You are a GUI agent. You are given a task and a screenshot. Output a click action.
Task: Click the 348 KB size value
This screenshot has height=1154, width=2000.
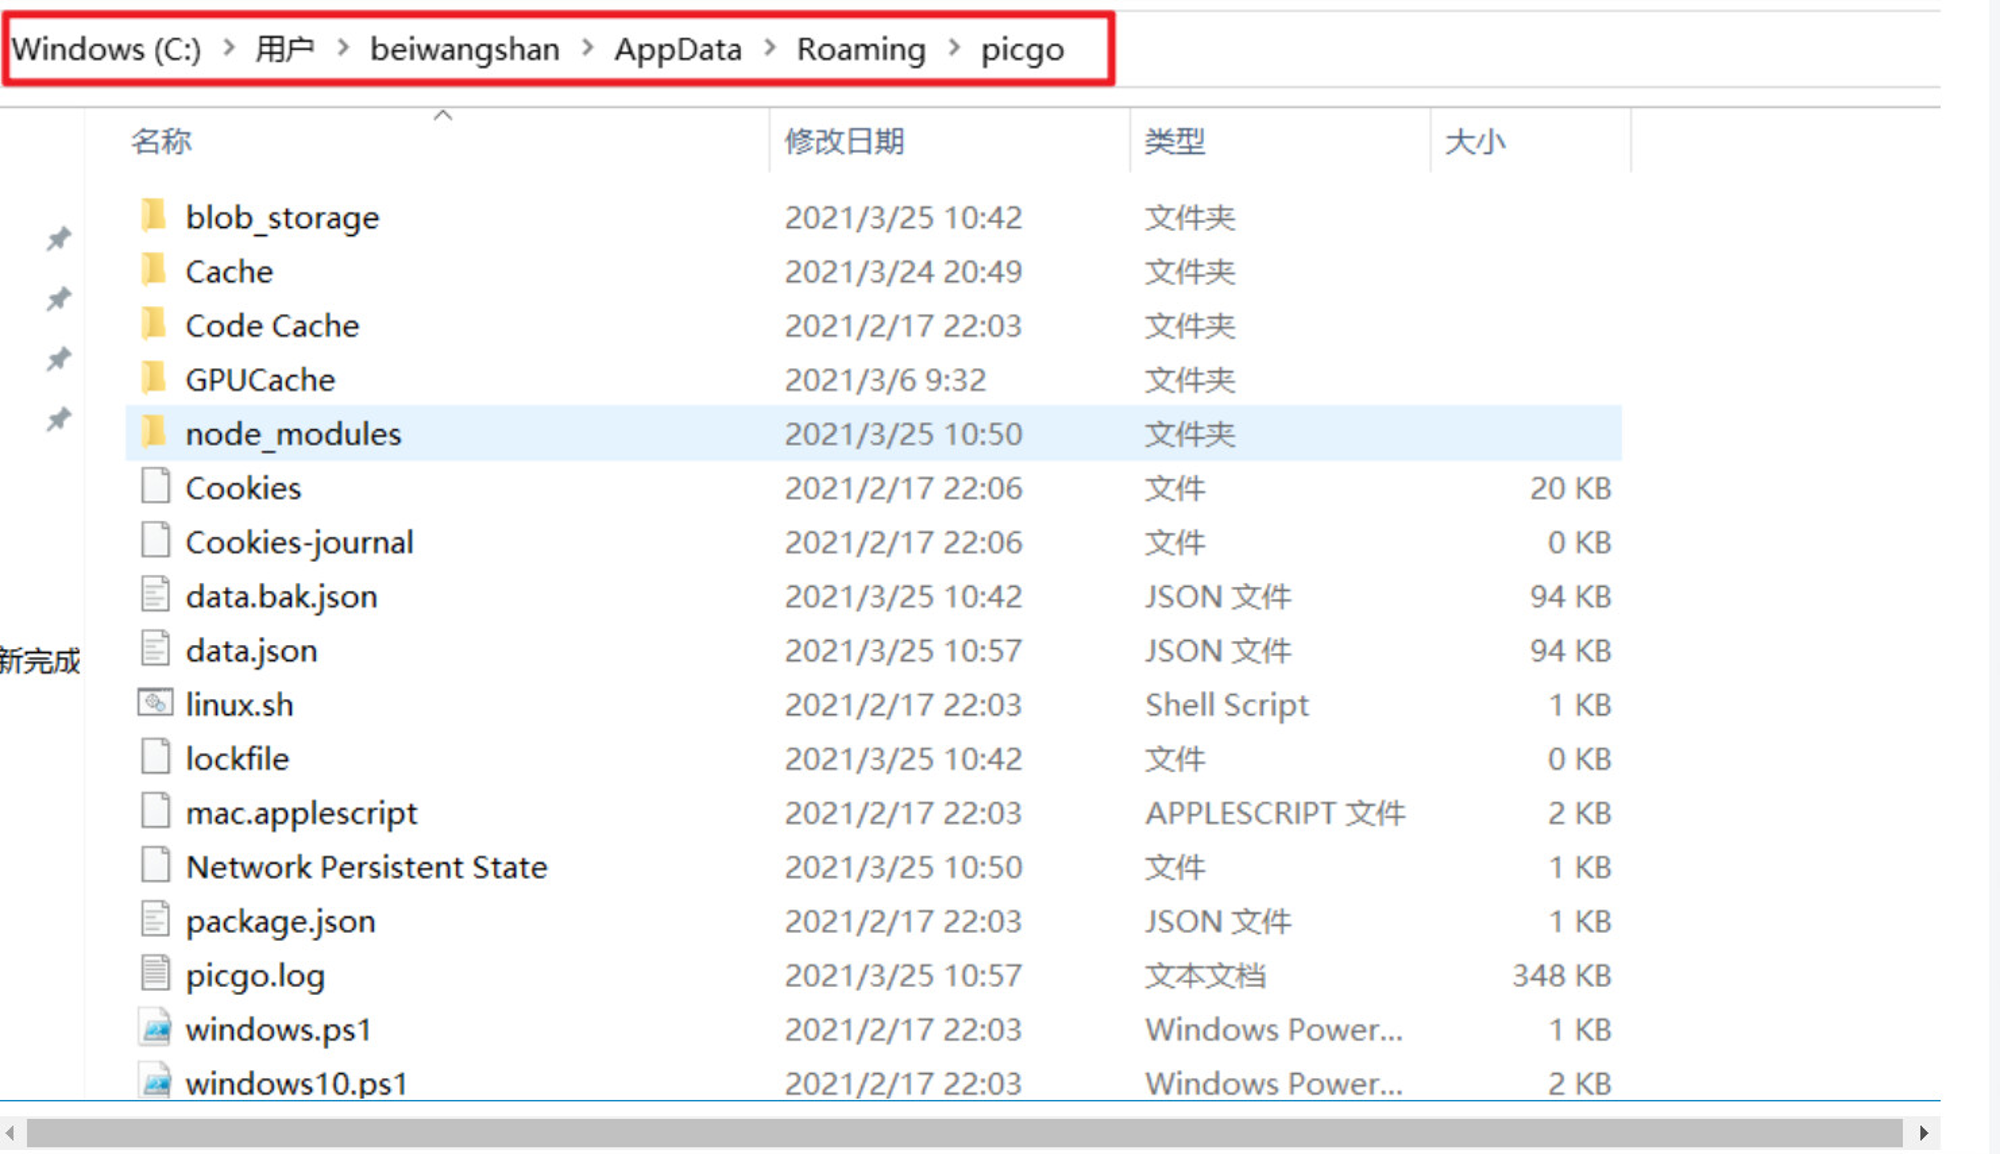(1562, 975)
